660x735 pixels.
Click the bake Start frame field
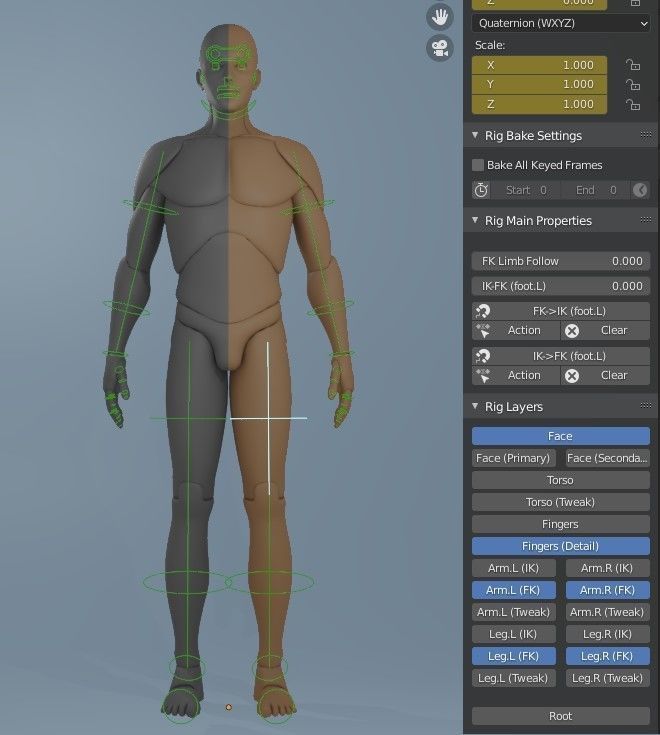coord(525,190)
